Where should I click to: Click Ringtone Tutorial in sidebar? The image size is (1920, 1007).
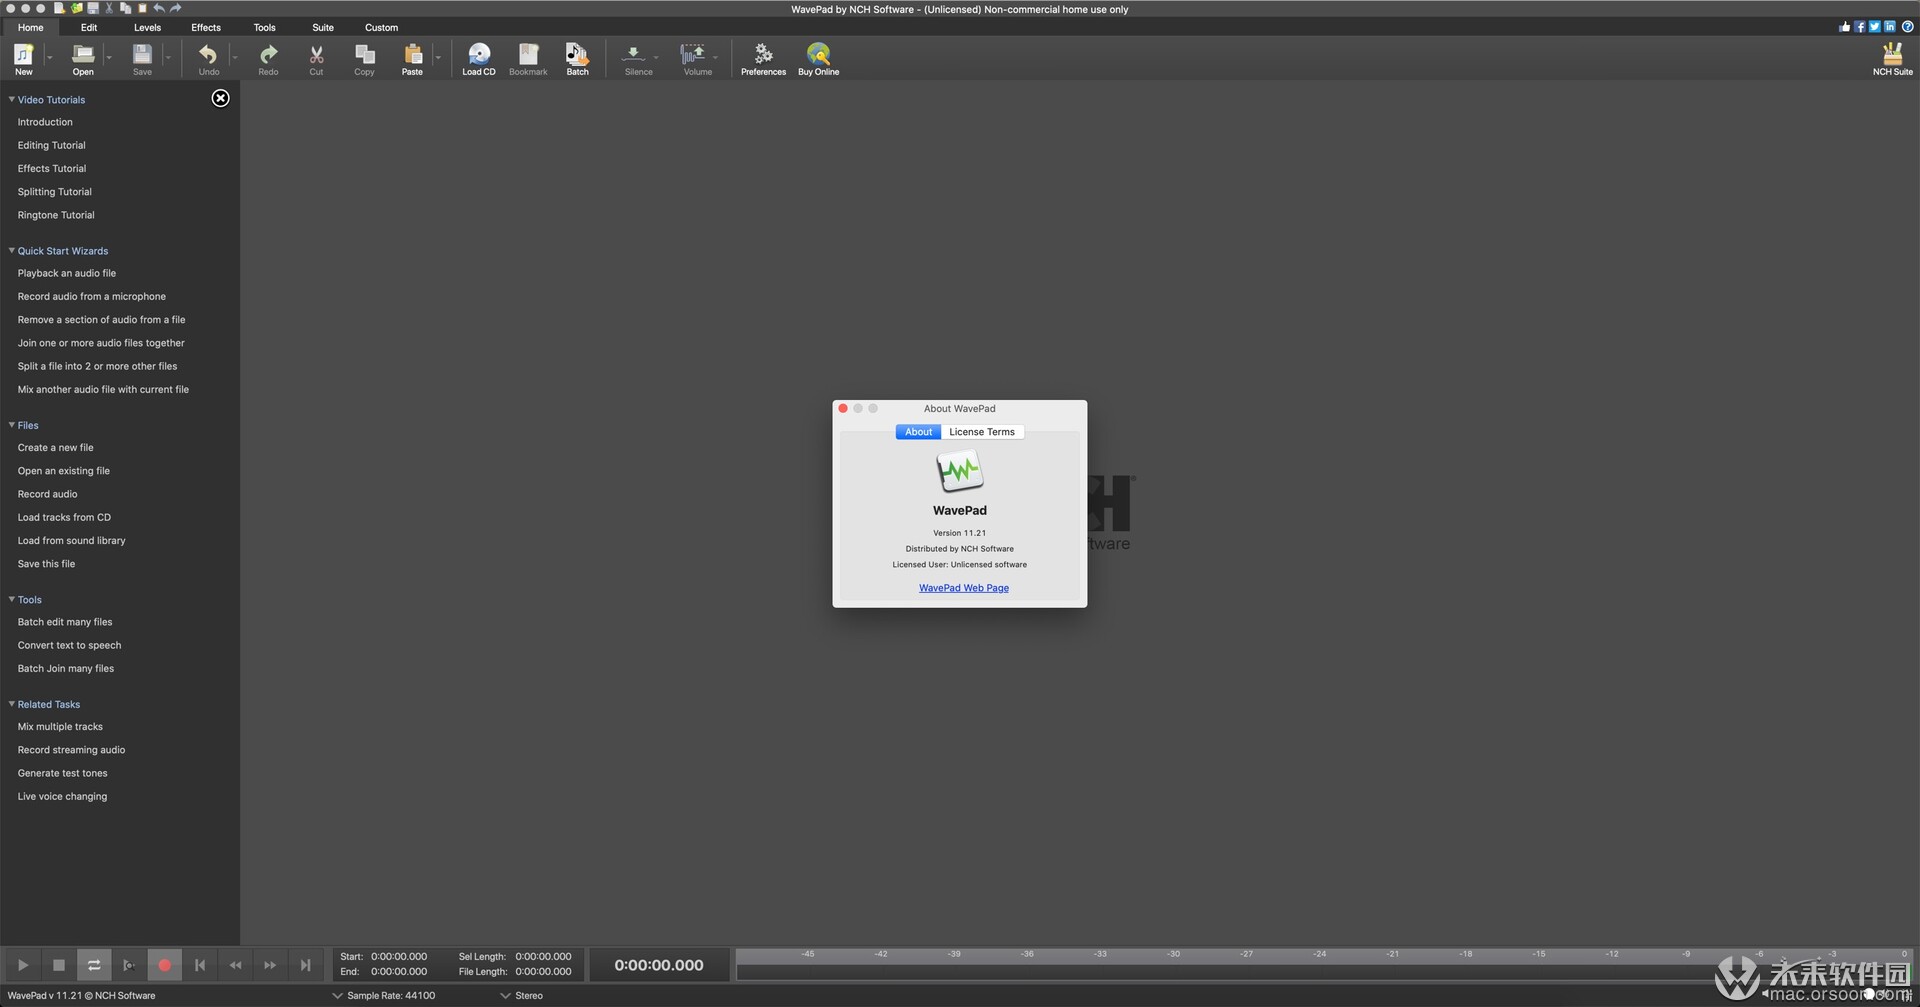[56, 215]
